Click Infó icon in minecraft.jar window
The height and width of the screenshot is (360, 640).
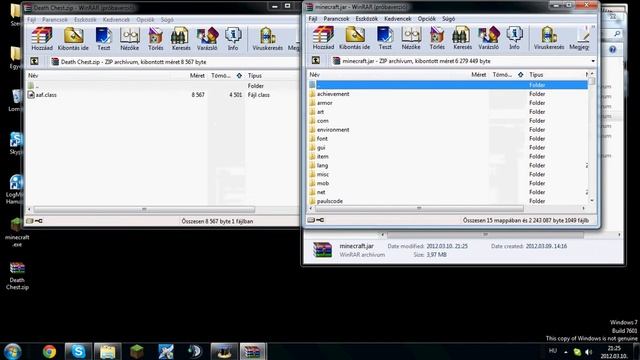(514, 38)
